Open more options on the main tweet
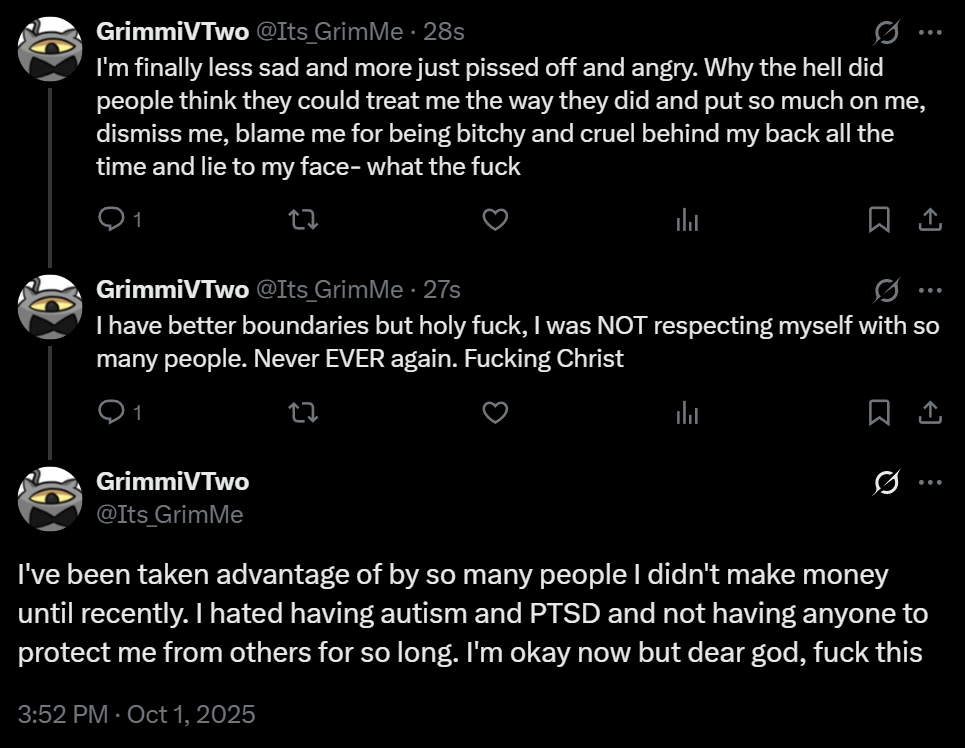 (930, 482)
